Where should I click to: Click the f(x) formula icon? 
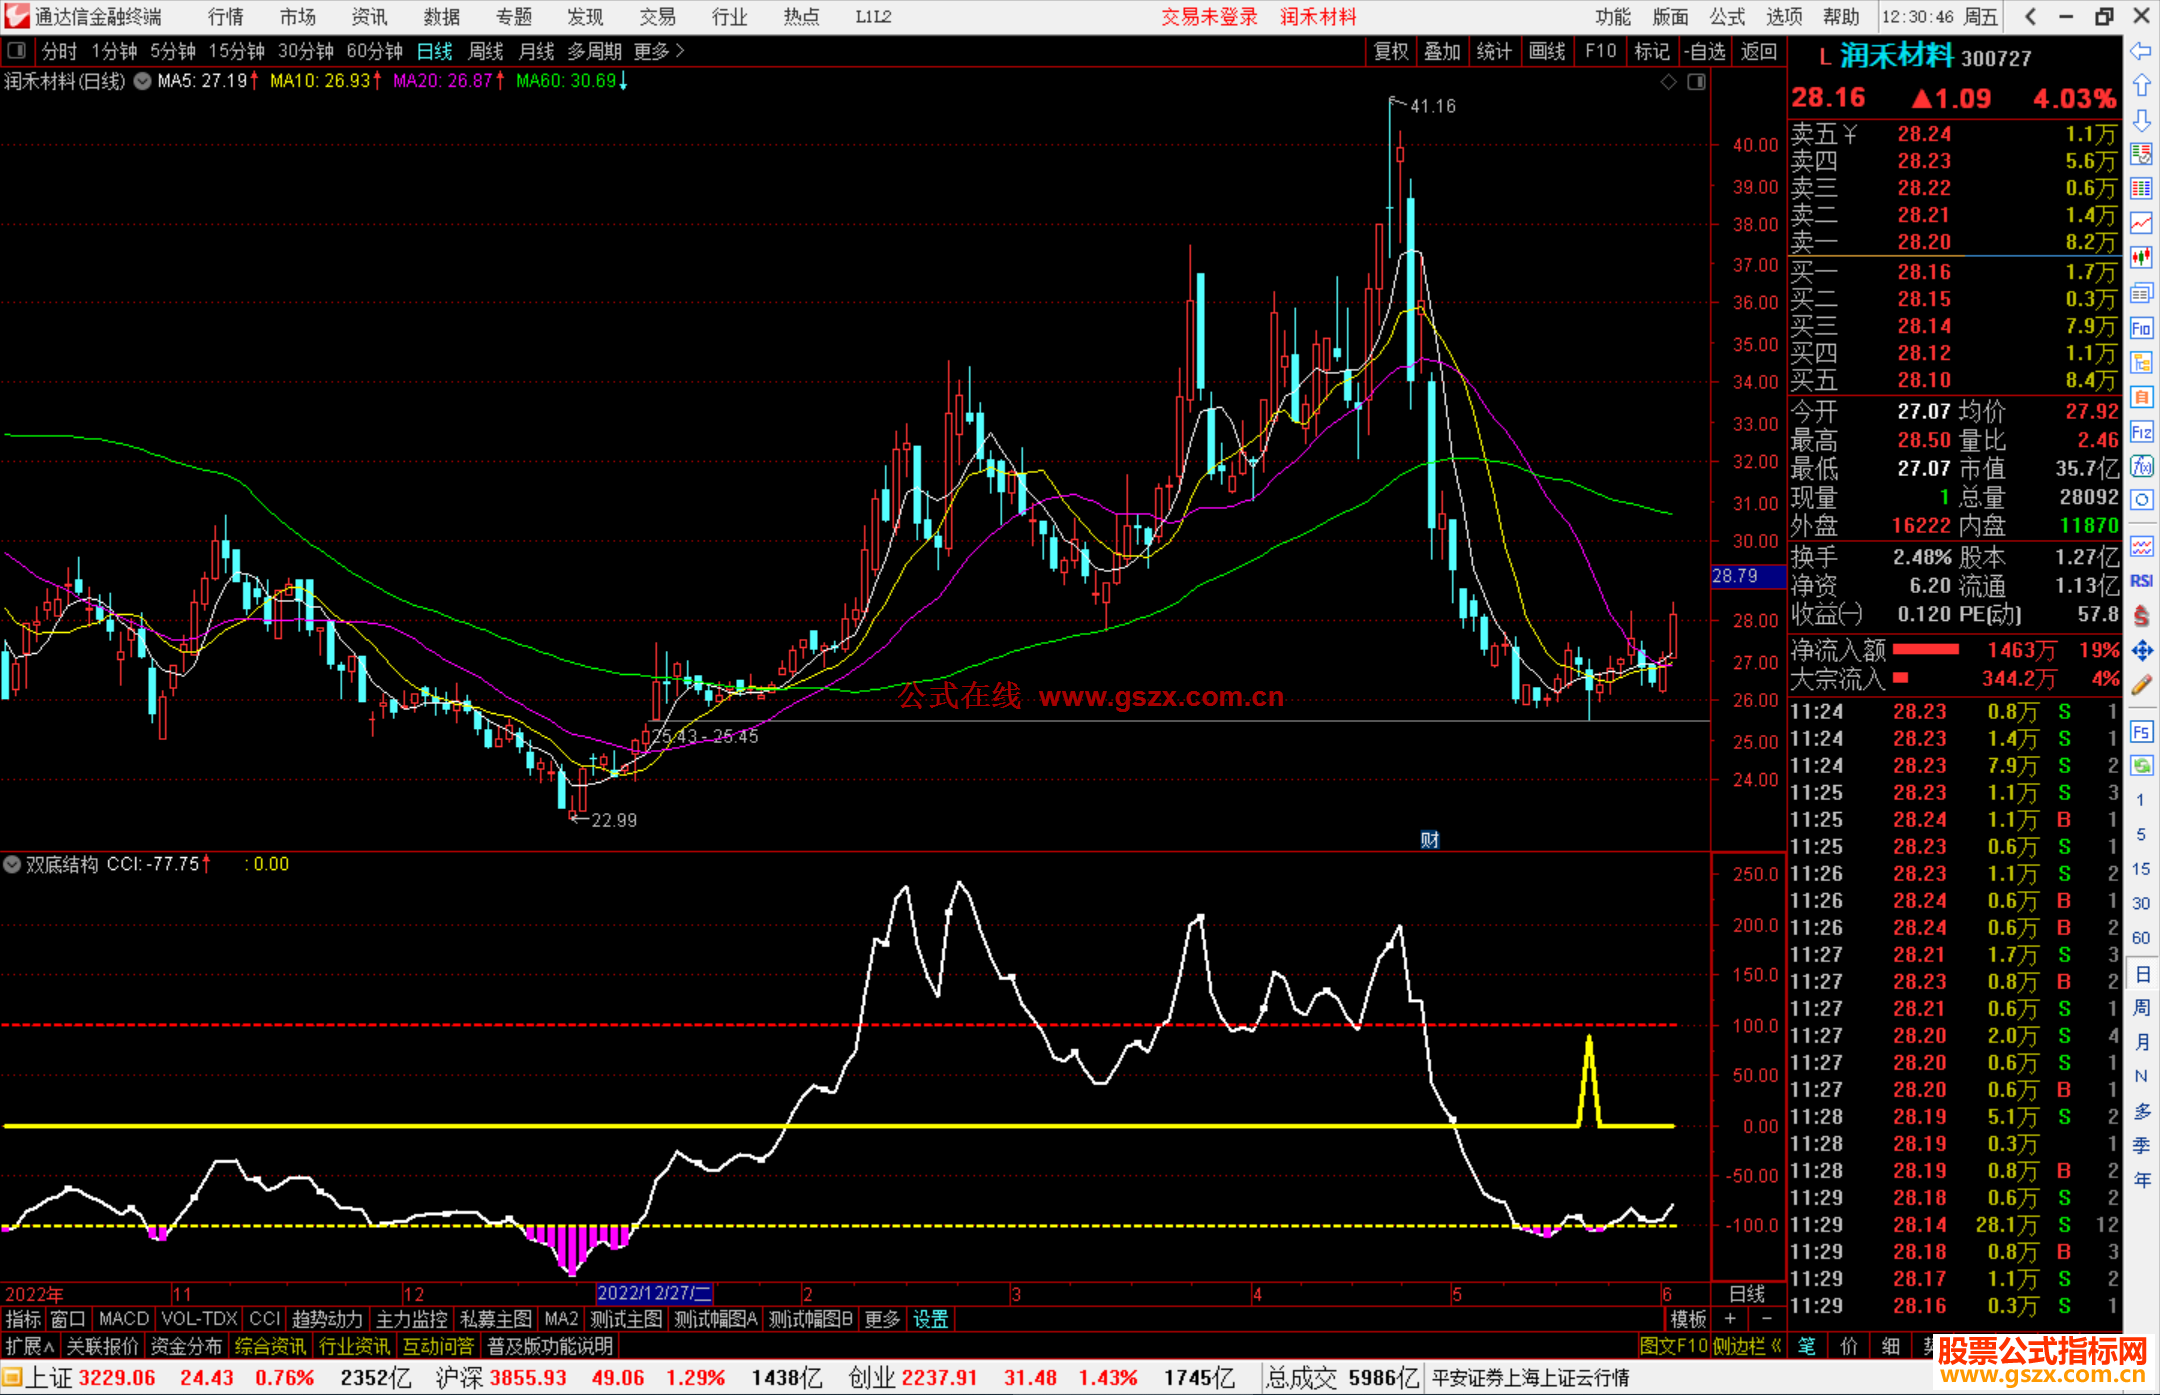click(x=2141, y=466)
